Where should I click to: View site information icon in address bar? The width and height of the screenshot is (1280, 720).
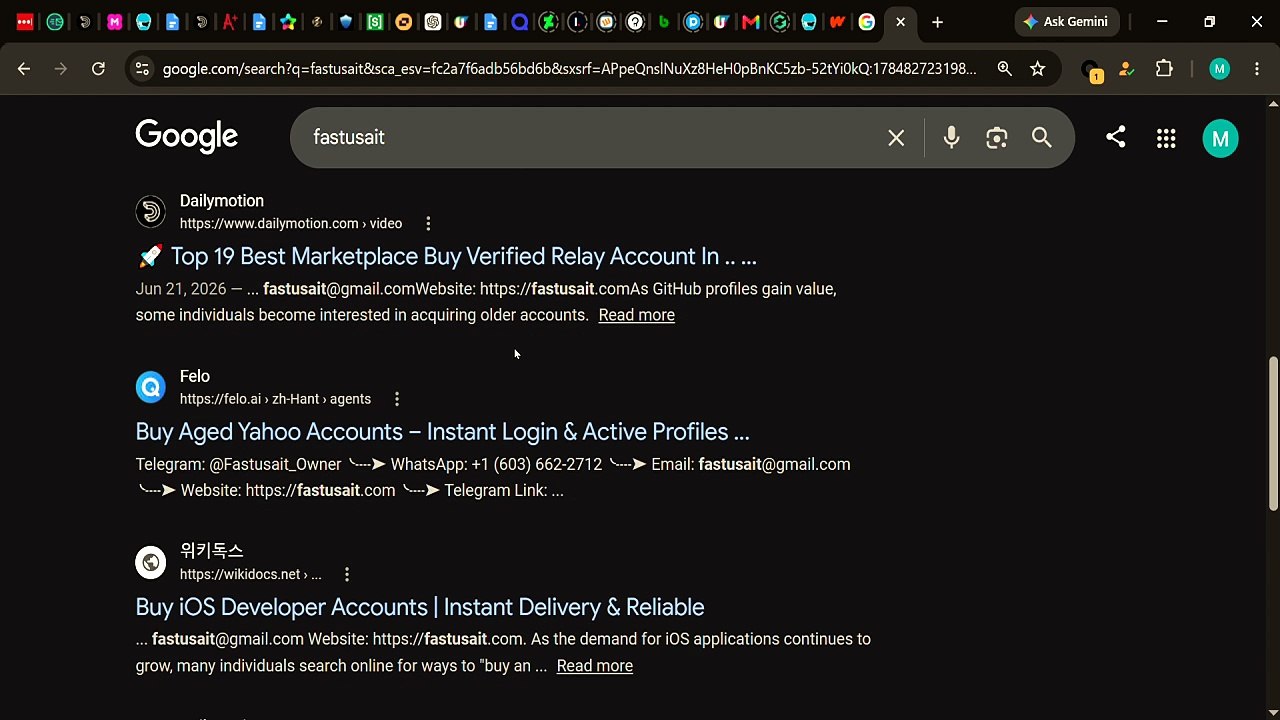click(142, 69)
